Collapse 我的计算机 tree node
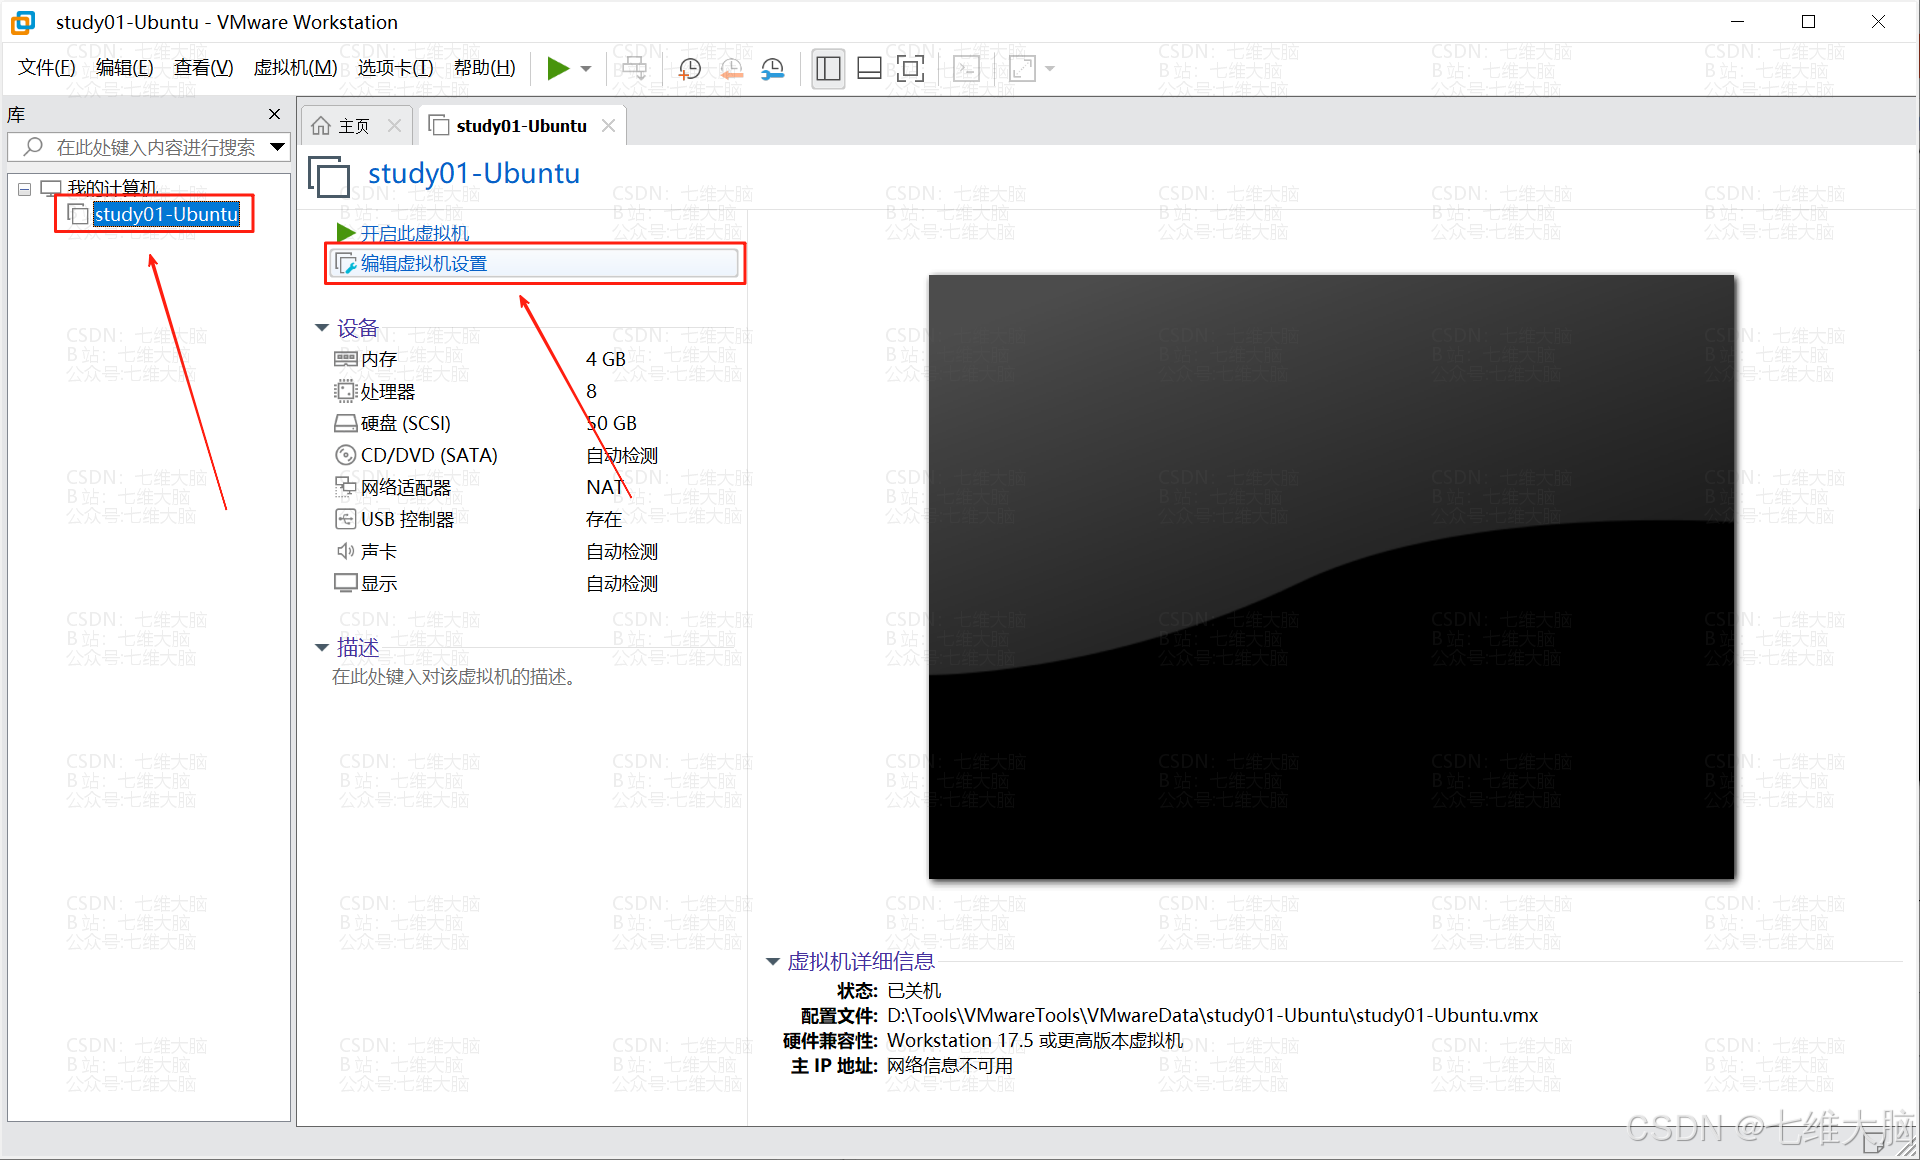 click(24, 188)
